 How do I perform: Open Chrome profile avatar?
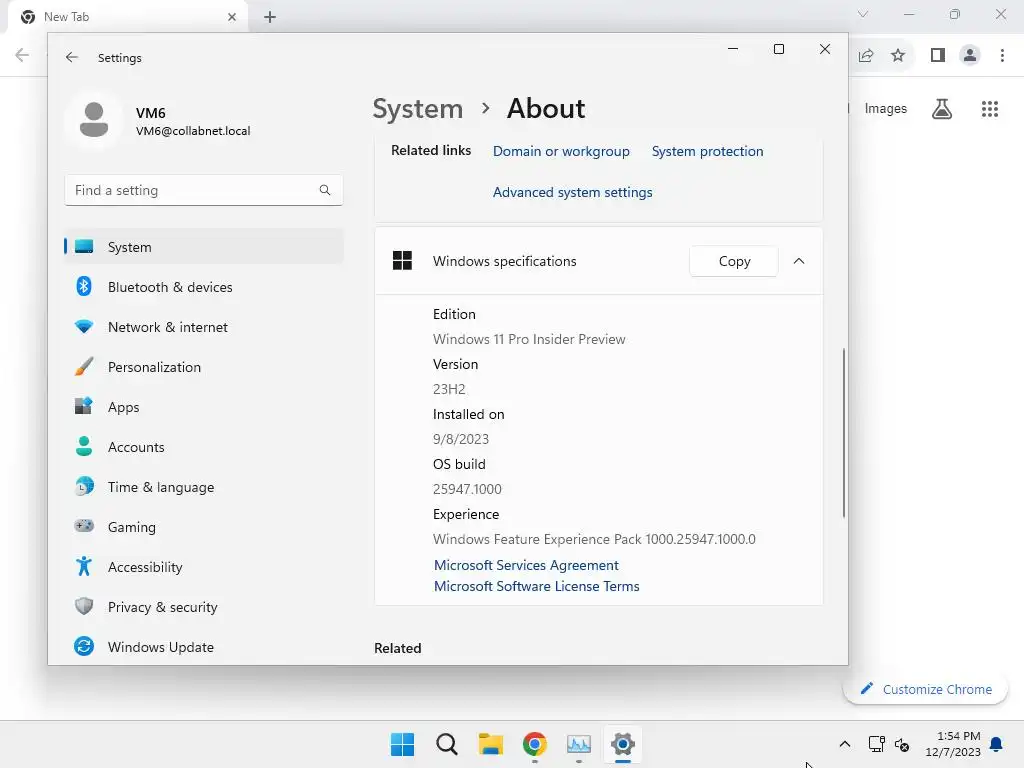pyautogui.click(x=970, y=56)
